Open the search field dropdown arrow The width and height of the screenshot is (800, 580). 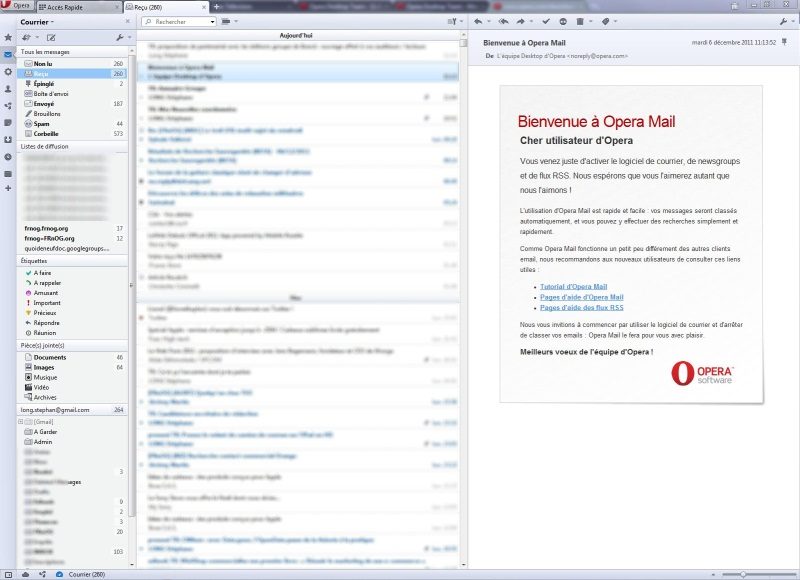click(211, 21)
